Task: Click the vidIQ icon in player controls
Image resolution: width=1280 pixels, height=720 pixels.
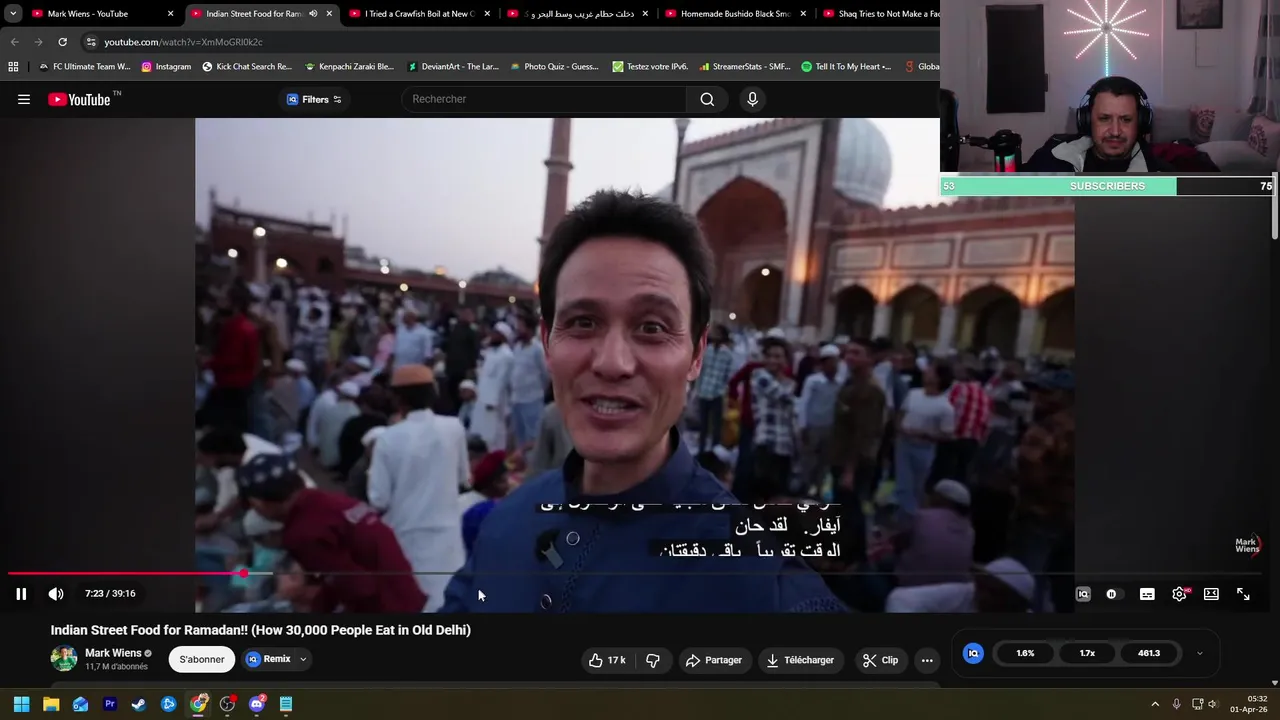Action: click(1082, 594)
